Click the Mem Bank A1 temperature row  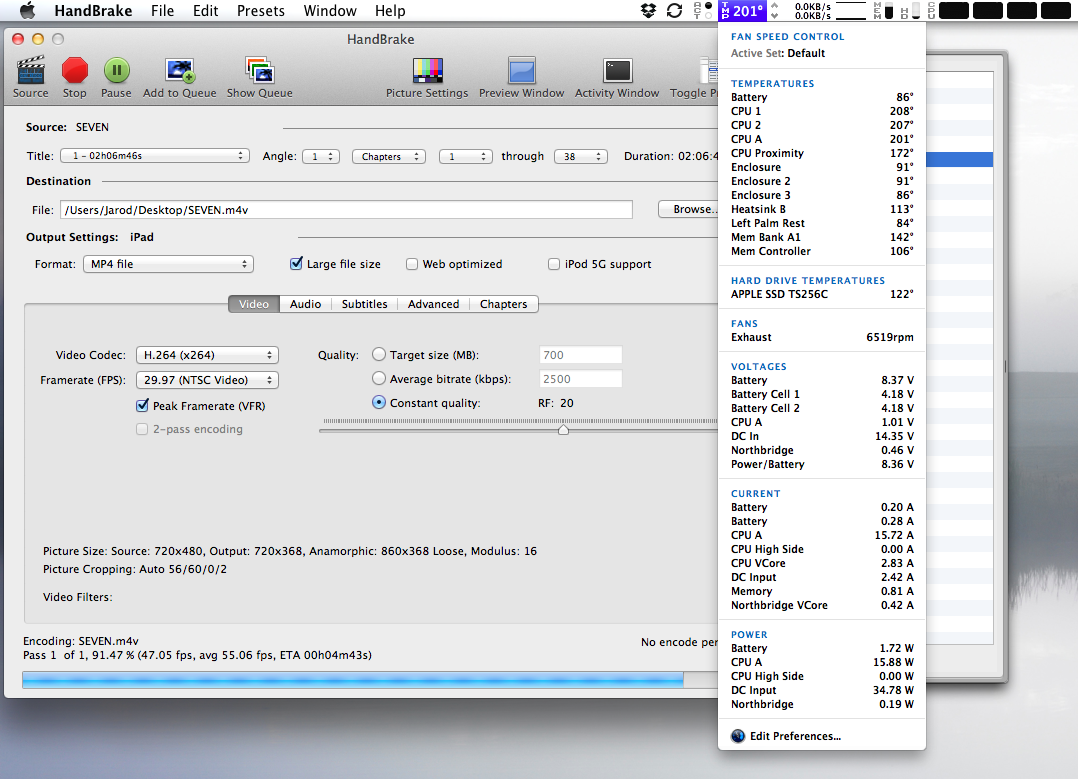822,237
